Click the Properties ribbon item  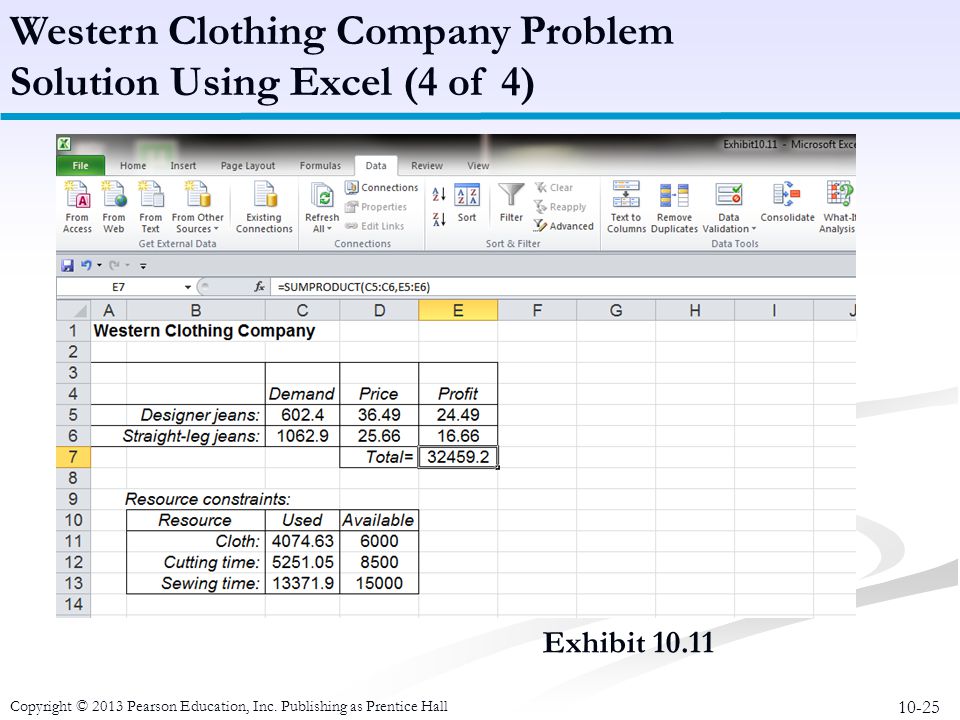point(376,207)
